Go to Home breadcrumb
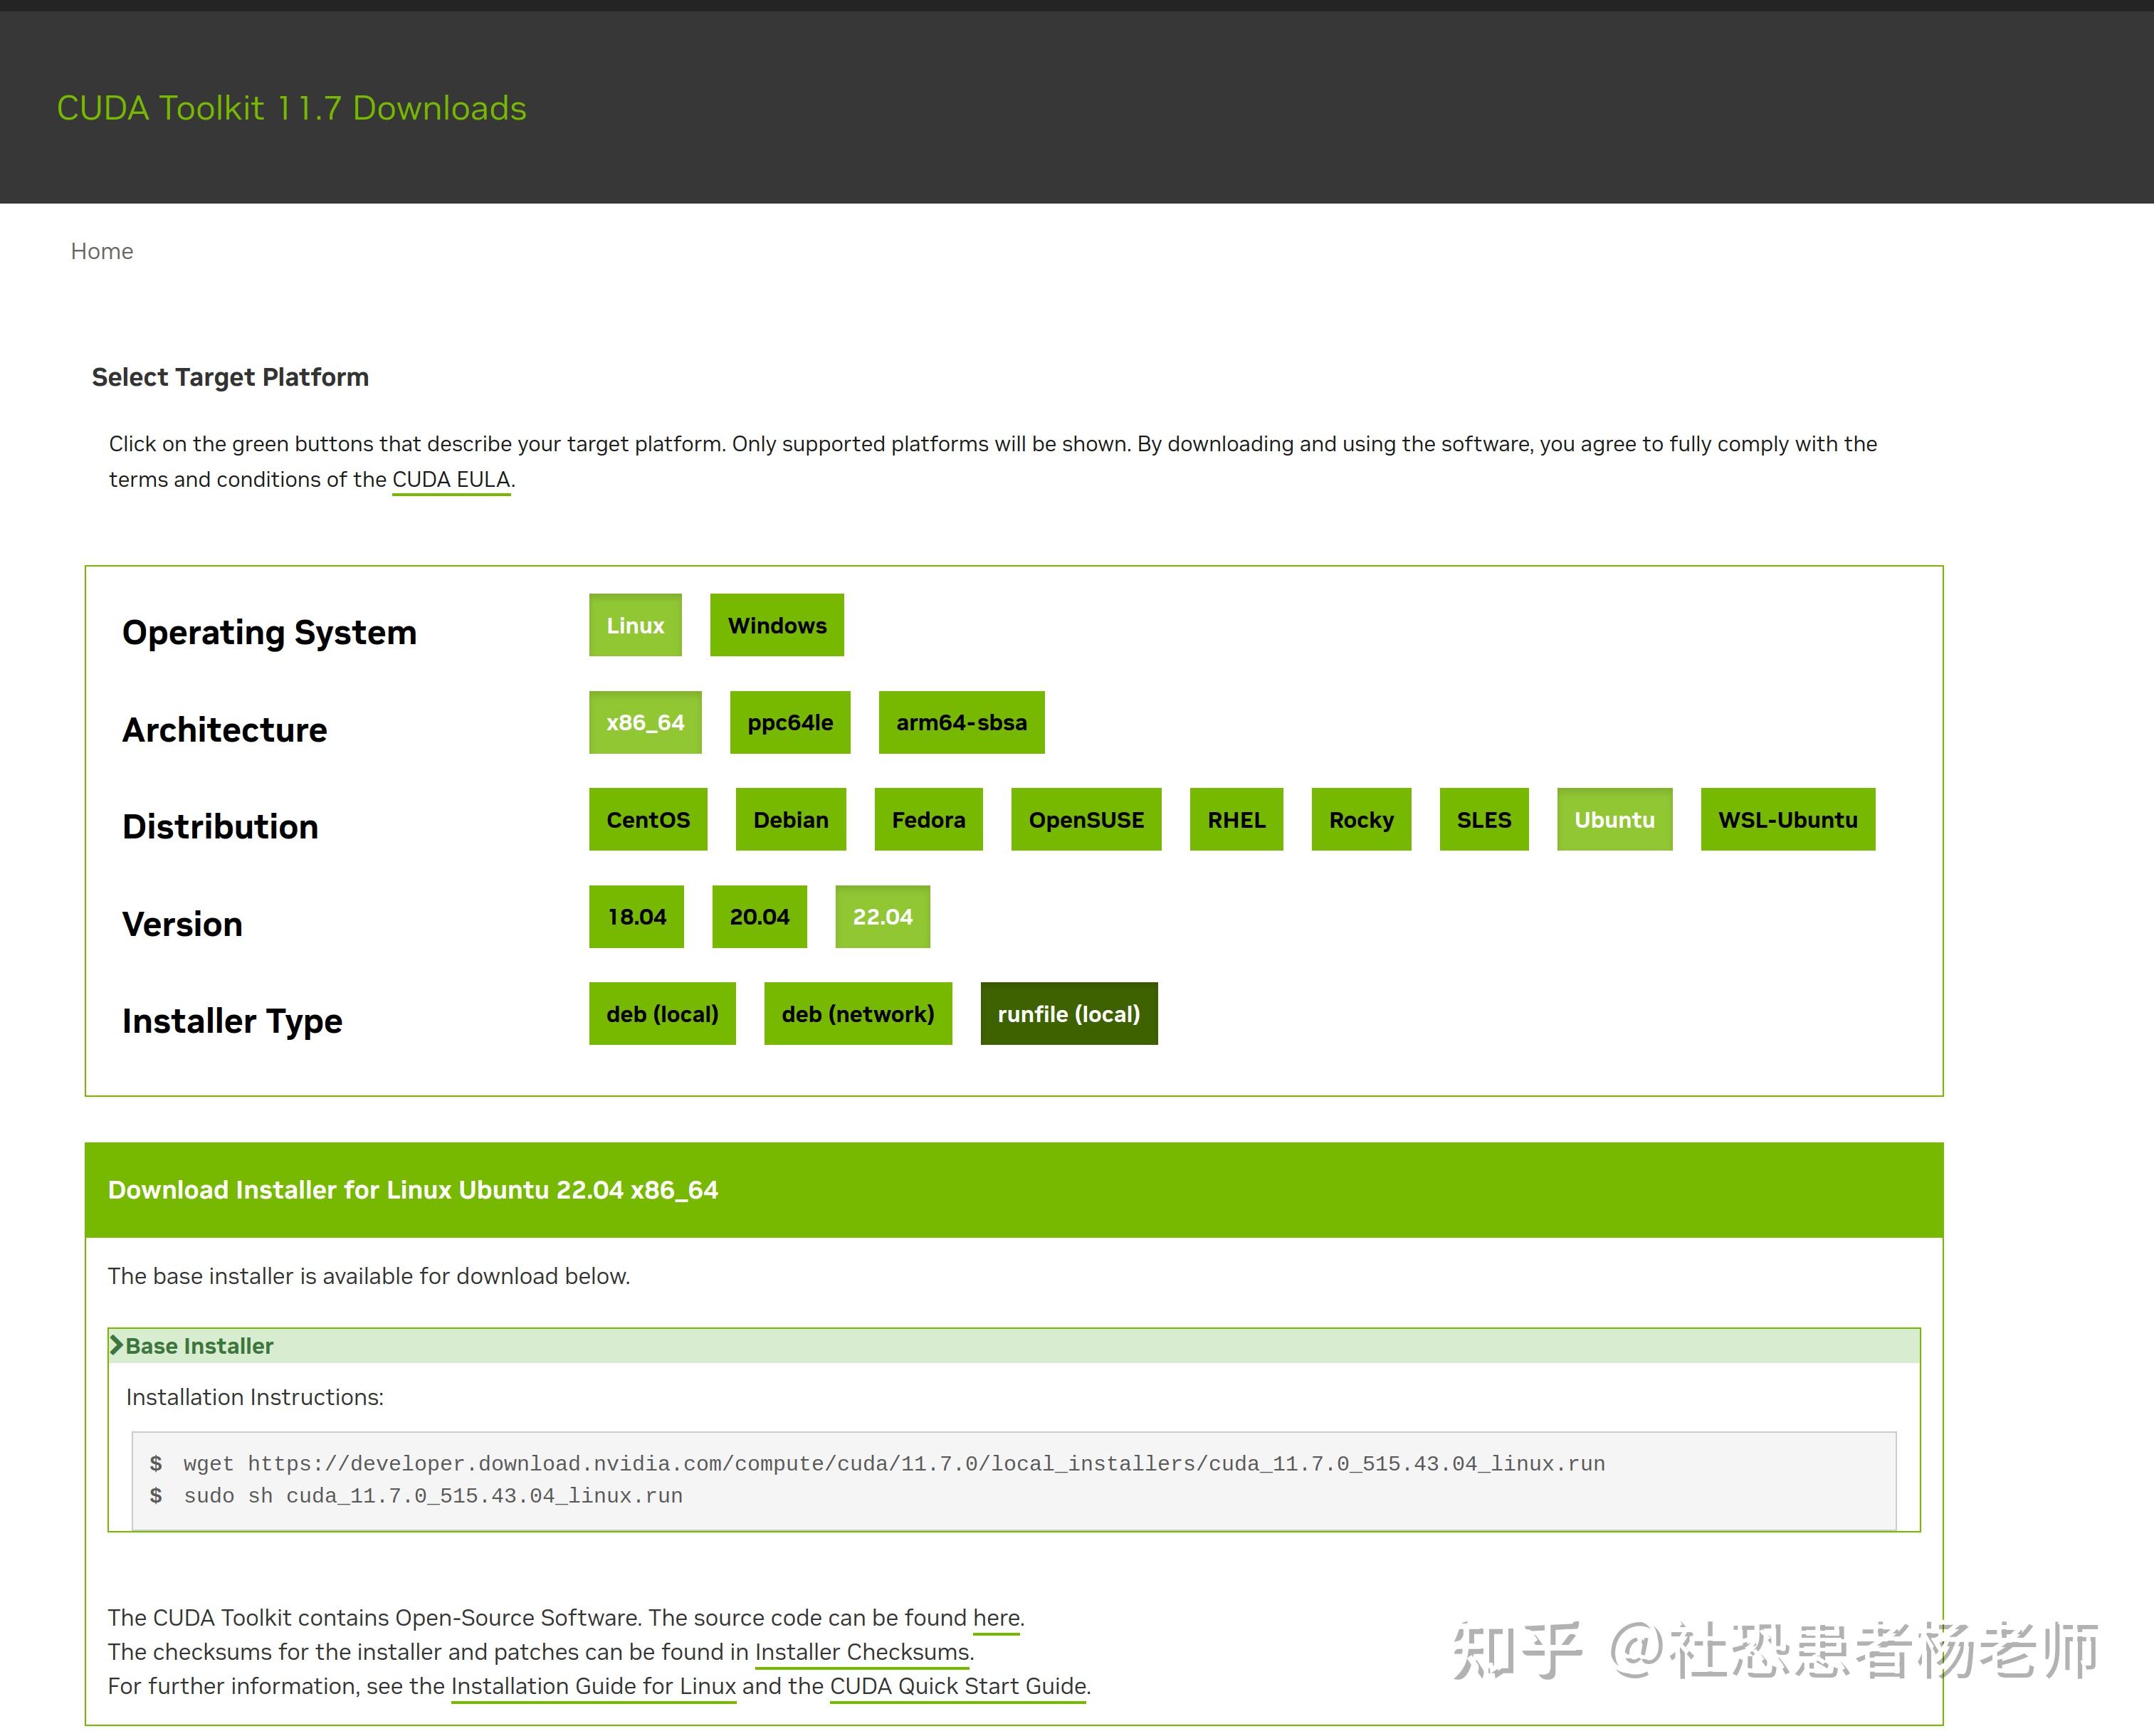 [101, 251]
